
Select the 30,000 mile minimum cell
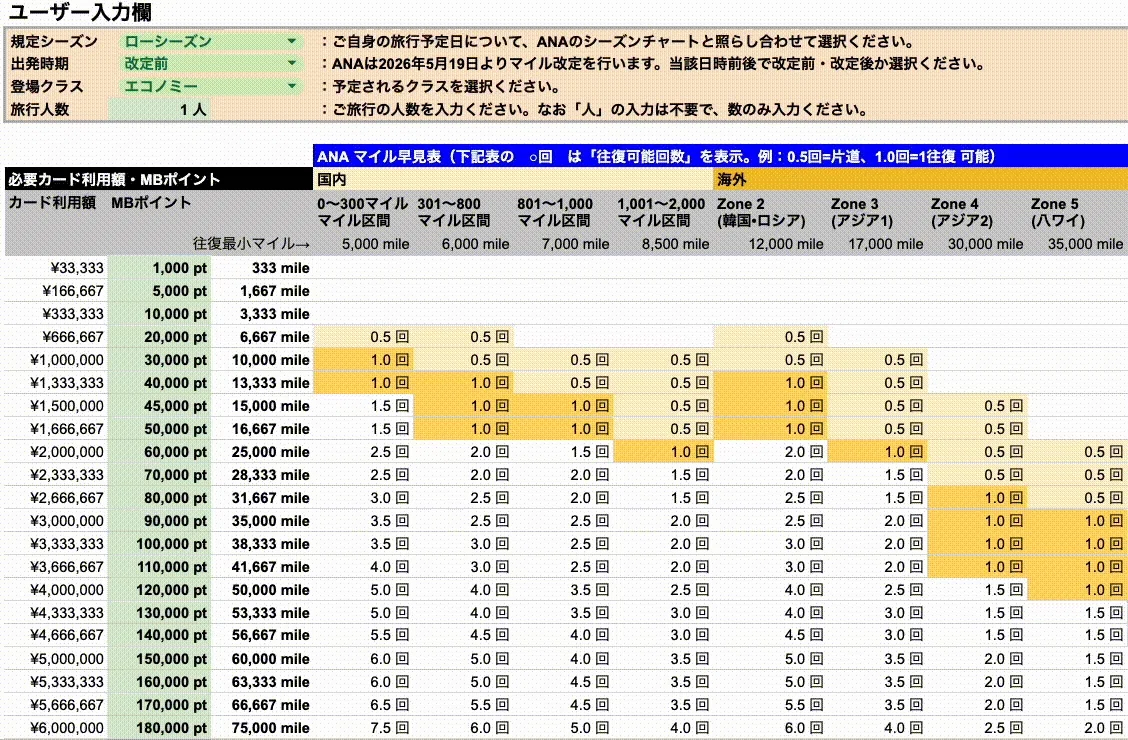(x=977, y=245)
